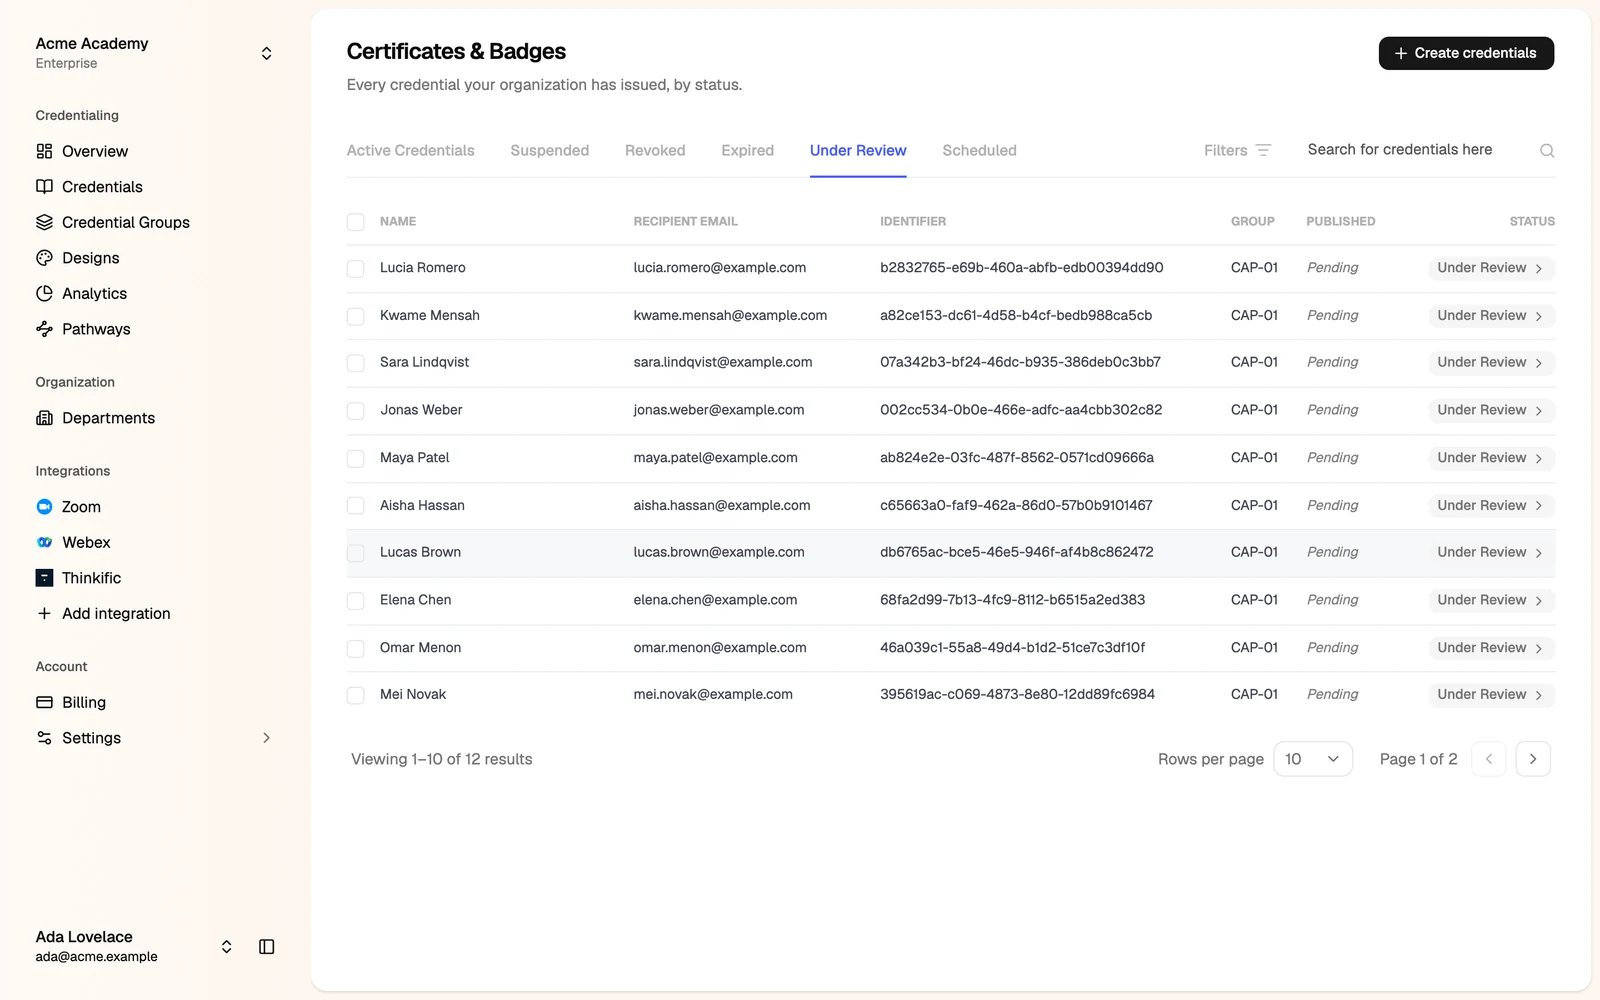Click the Elena Chen name cell
This screenshot has width=1600, height=1000.
pos(415,600)
